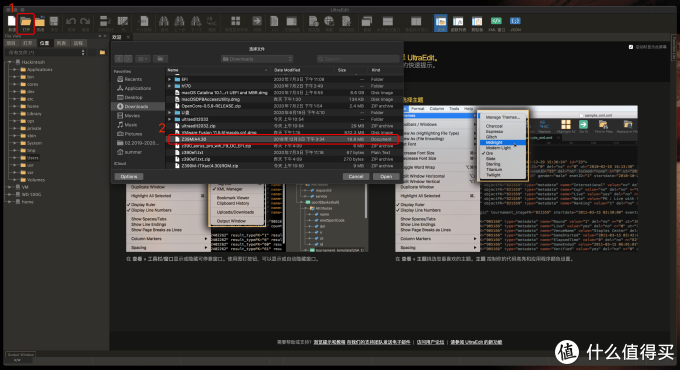Screen dimensions: 680x370
Task: Click the Go To arrow toolbar icon
Action: [257, 21]
